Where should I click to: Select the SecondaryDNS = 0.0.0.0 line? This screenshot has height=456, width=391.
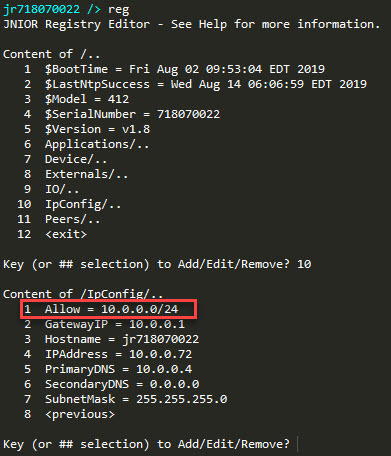[111, 384]
